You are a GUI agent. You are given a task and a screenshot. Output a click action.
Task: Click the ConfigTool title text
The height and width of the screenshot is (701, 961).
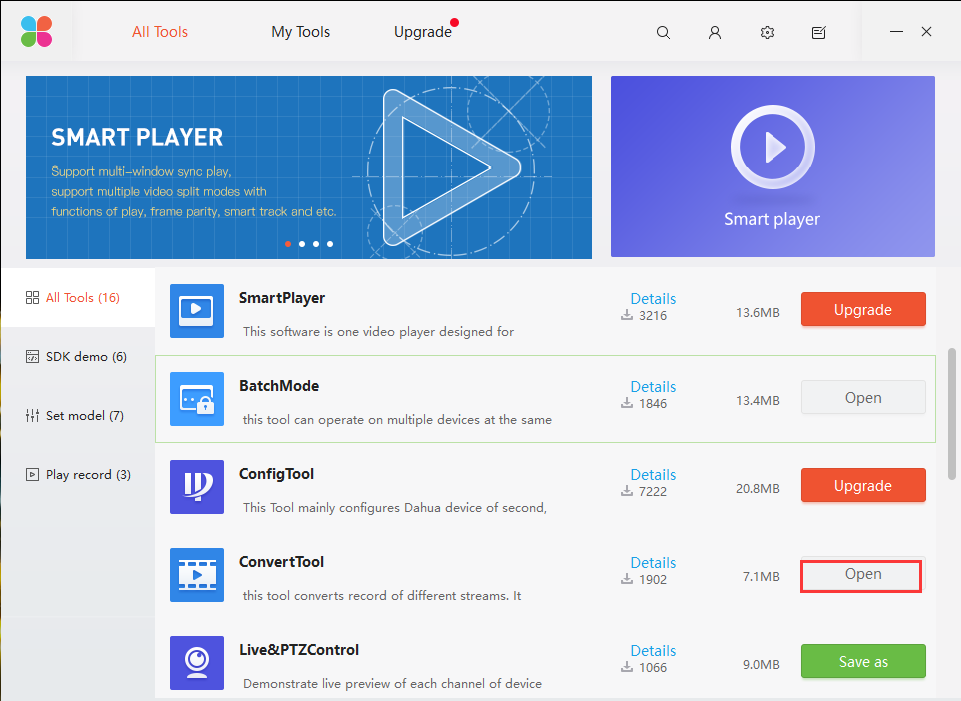[x=276, y=474]
